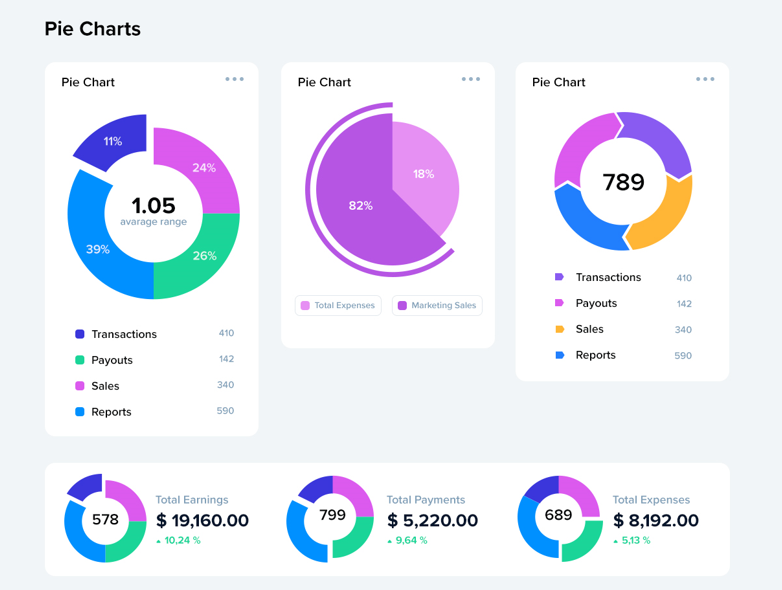
Task: Click the 789 center value in third donut
Action: pyautogui.click(x=623, y=182)
